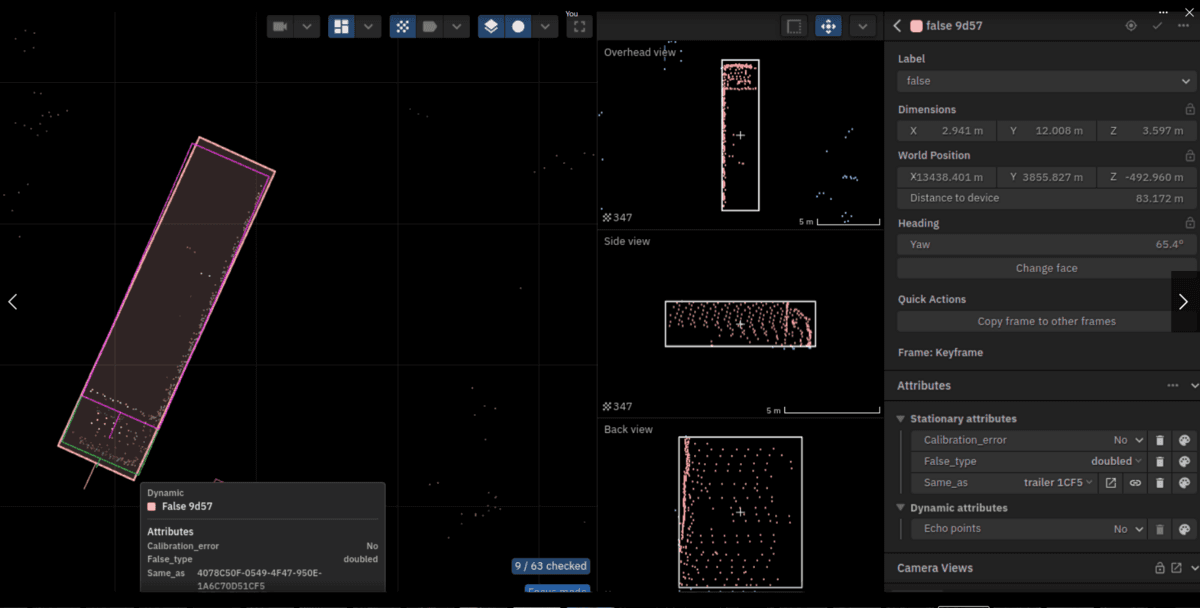Click the Yaw field showing 65.4°
Image resolution: width=1200 pixels, height=608 pixels.
click(x=1046, y=244)
